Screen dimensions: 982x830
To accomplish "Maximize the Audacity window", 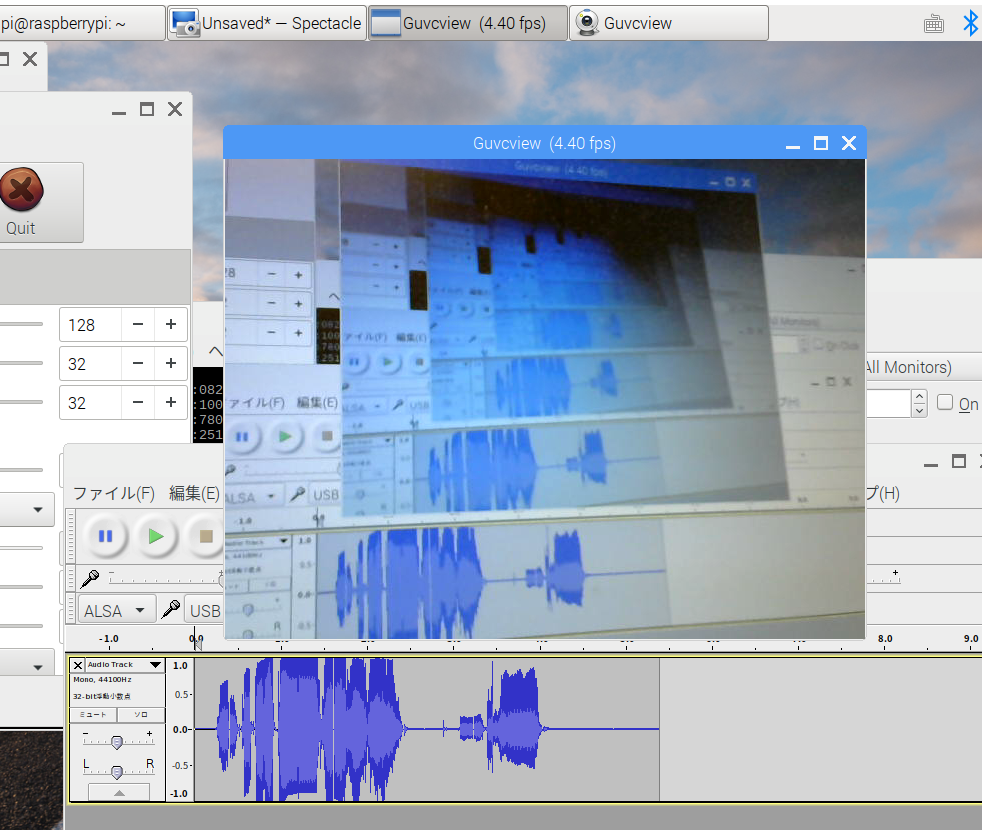I will click(x=958, y=462).
